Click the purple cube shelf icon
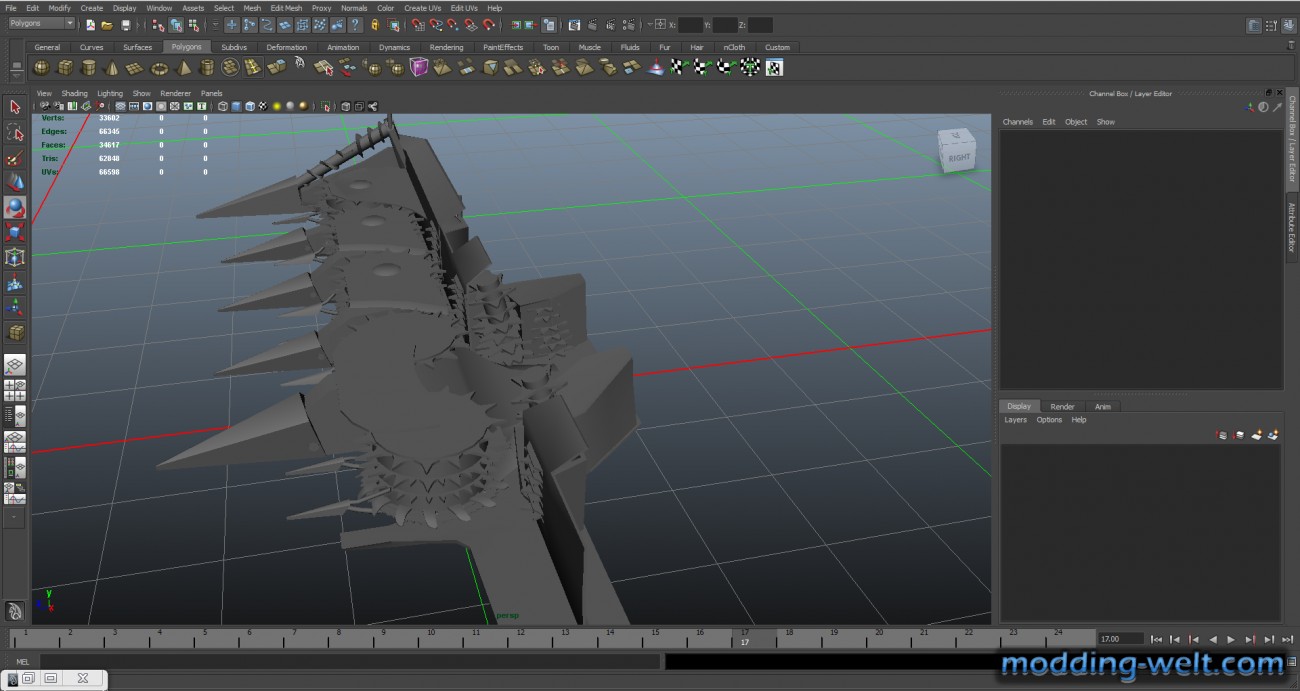This screenshot has height=691, width=1300. point(419,67)
